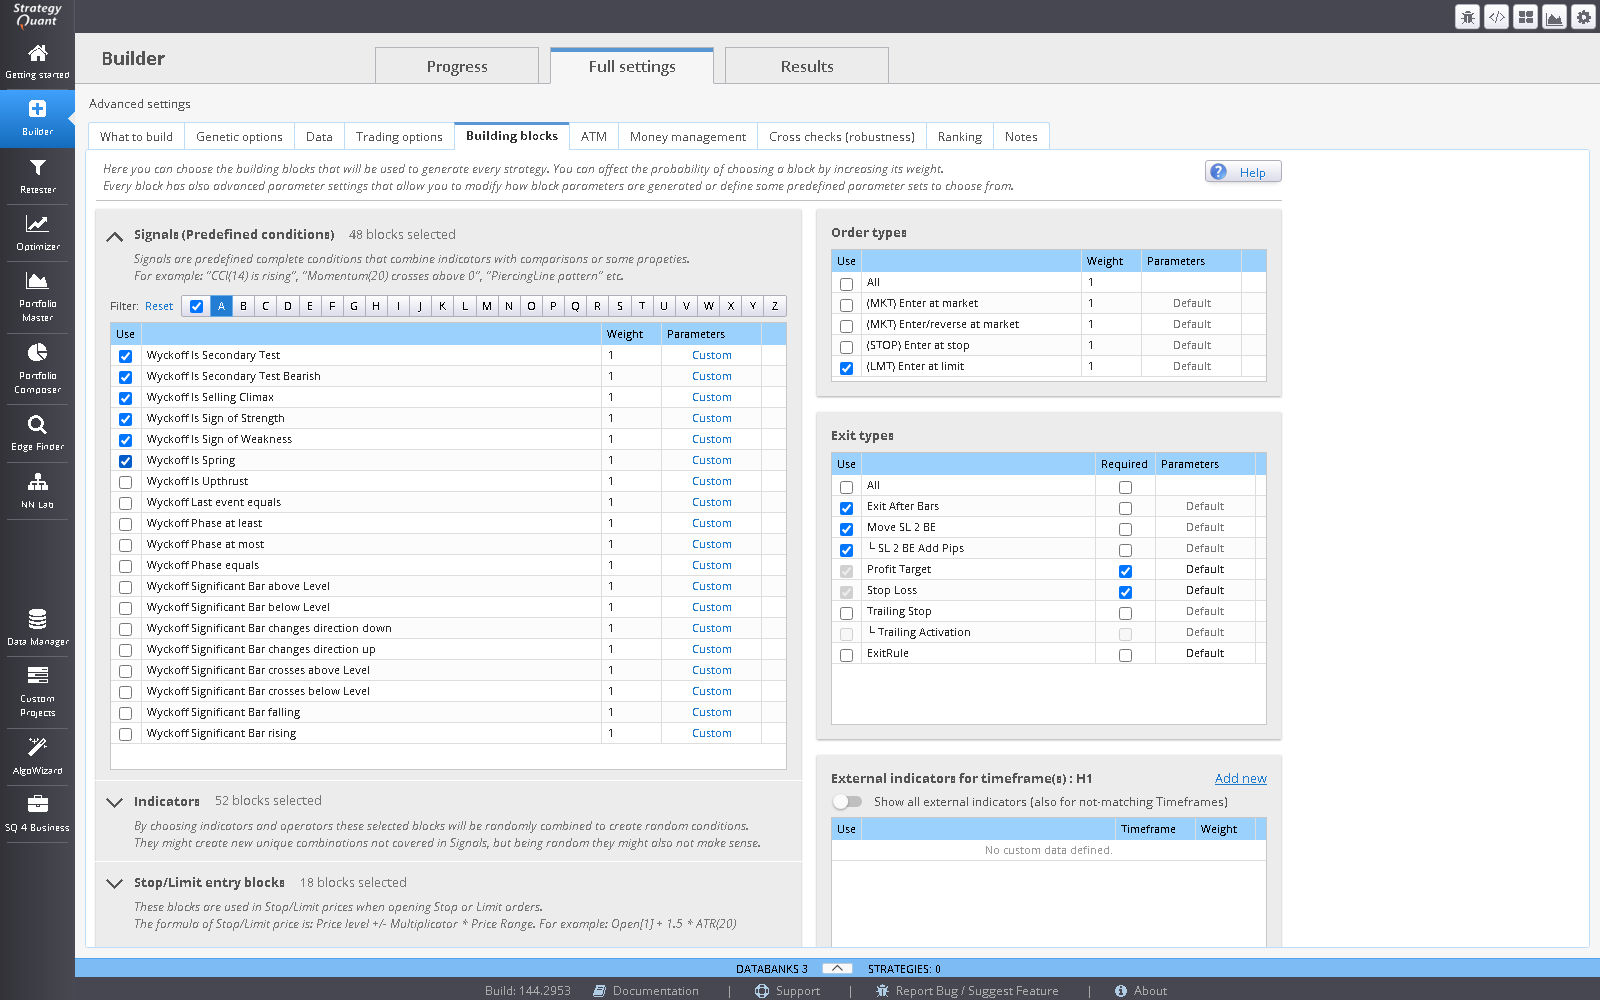Open the Portfolio Composer sidebar icon

coord(37,369)
